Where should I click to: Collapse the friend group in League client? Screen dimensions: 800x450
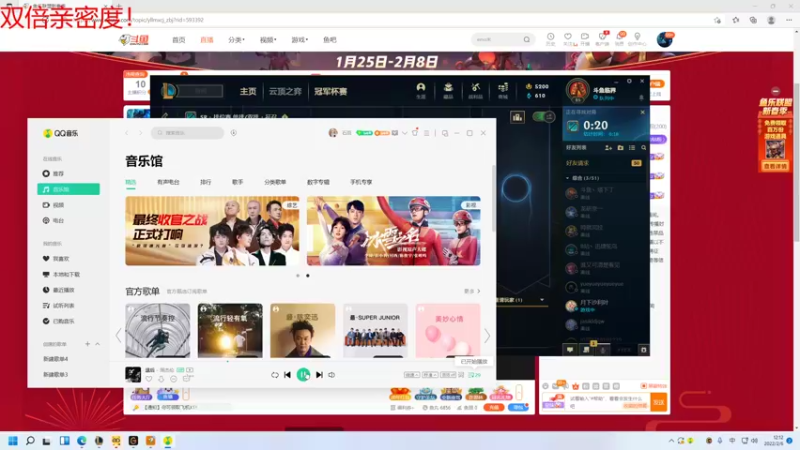click(568, 178)
